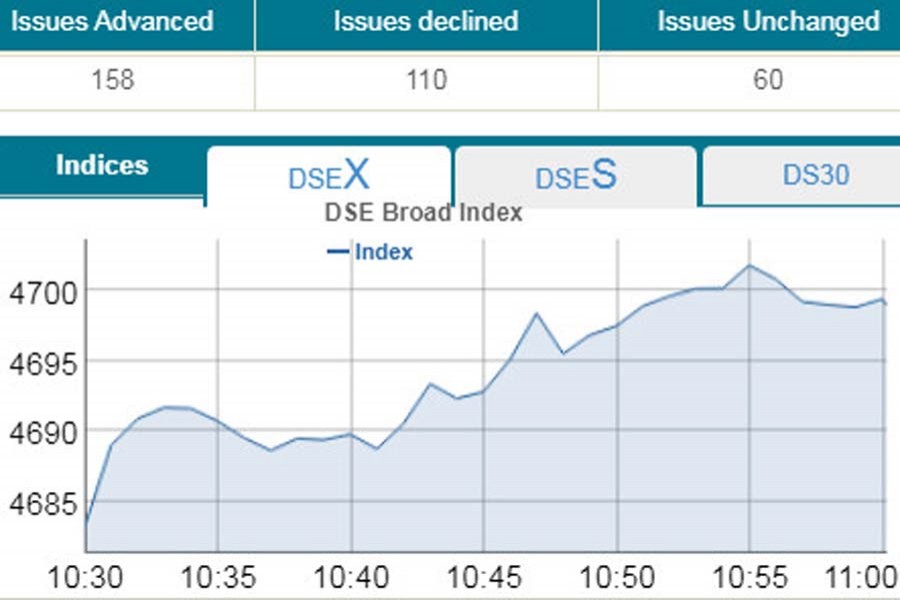Click the 4685 y-axis label
The width and height of the screenshot is (900, 600).
pyautogui.click(x=37, y=504)
